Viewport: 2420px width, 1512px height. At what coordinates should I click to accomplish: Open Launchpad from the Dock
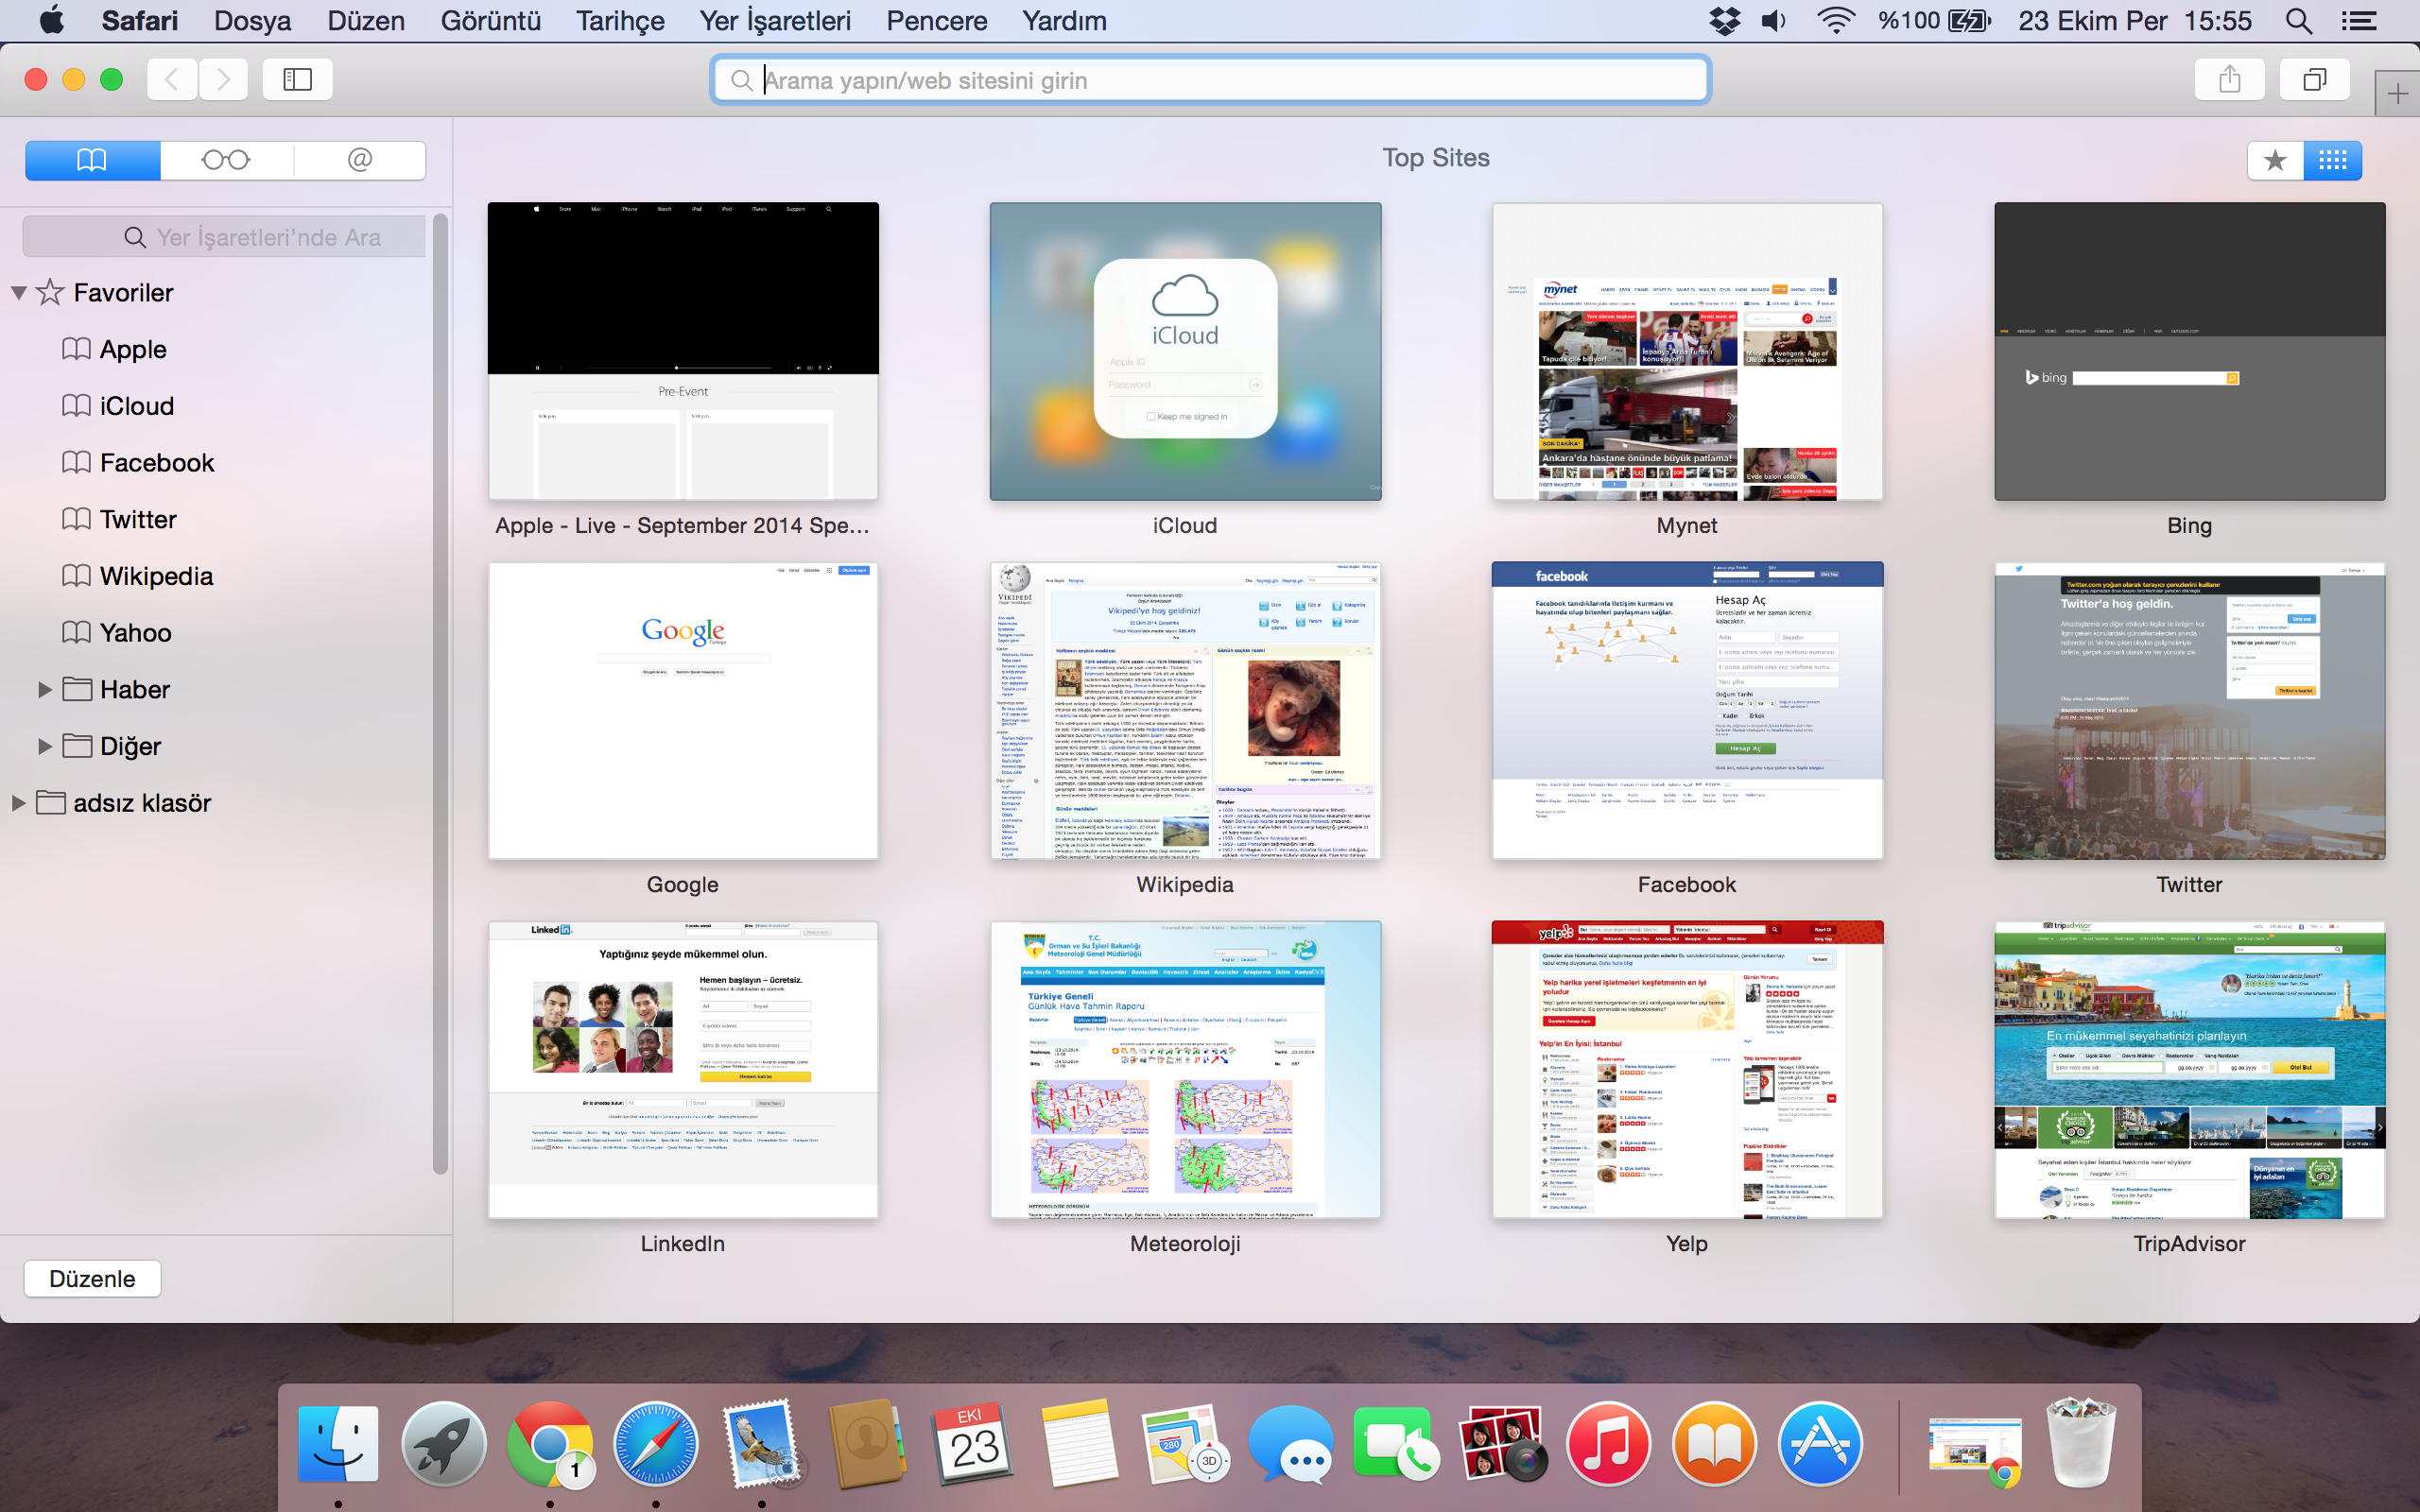tap(443, 1445)
